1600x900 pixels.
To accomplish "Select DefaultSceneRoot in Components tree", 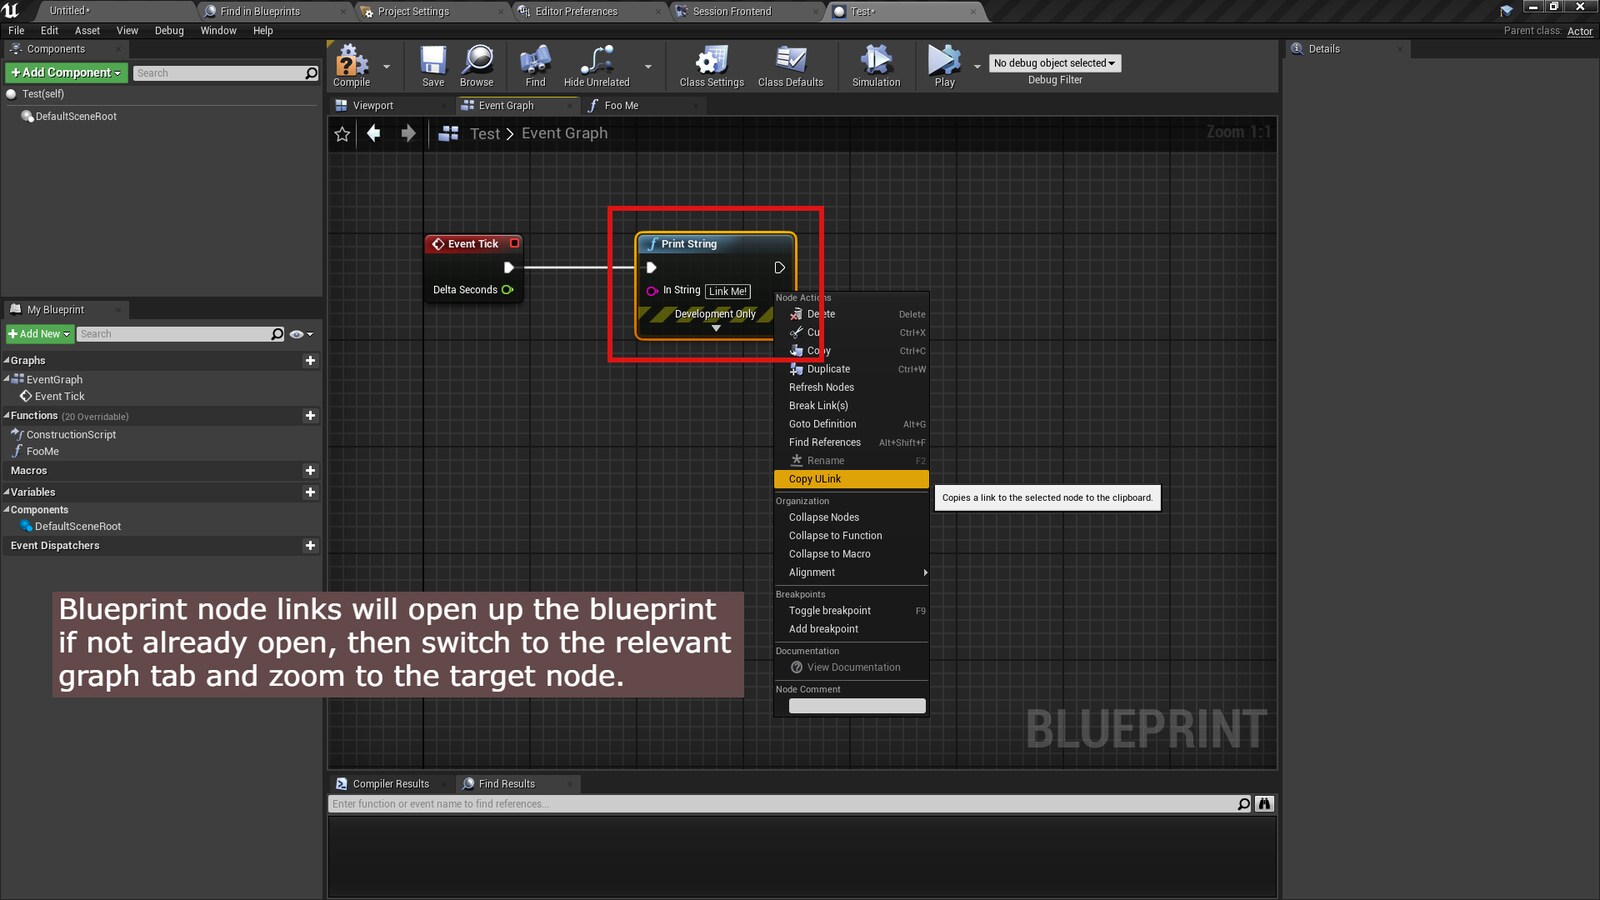I will pos(76,116).
